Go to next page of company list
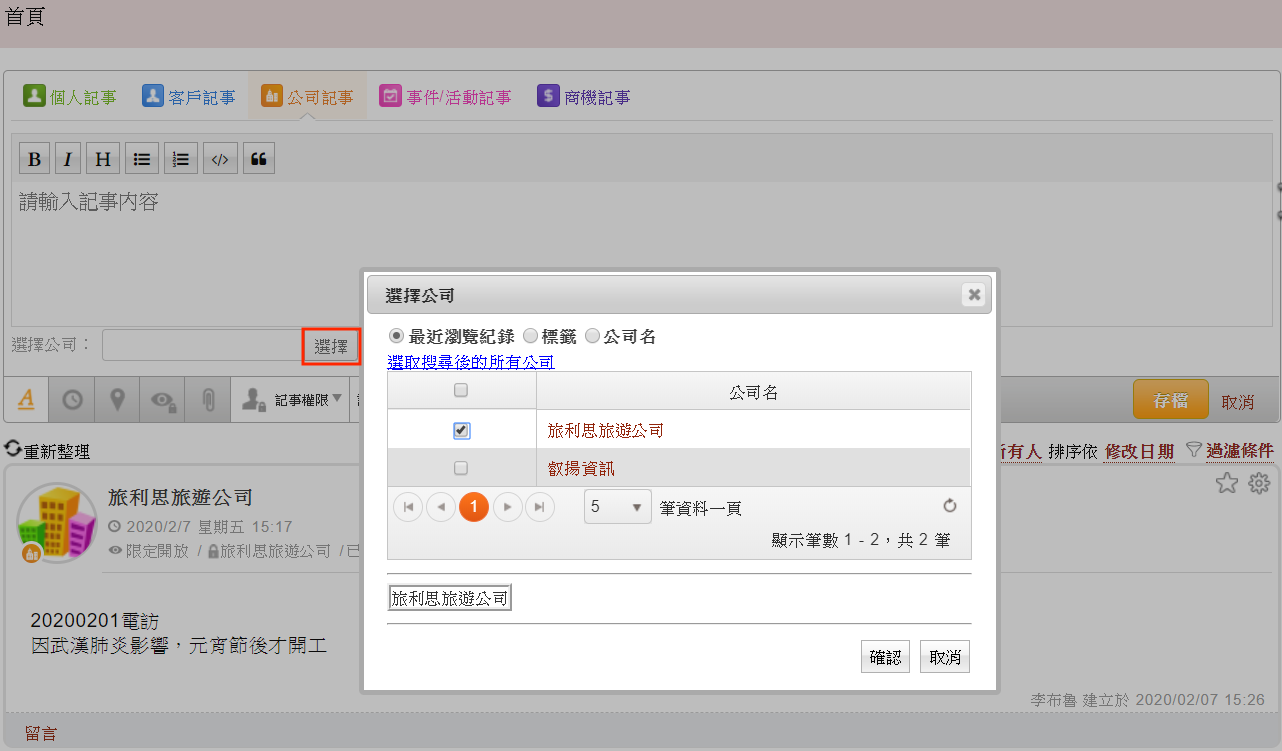Image resolution: width=1282 pixels, height=751 pixels. click(x=508, y=507)
